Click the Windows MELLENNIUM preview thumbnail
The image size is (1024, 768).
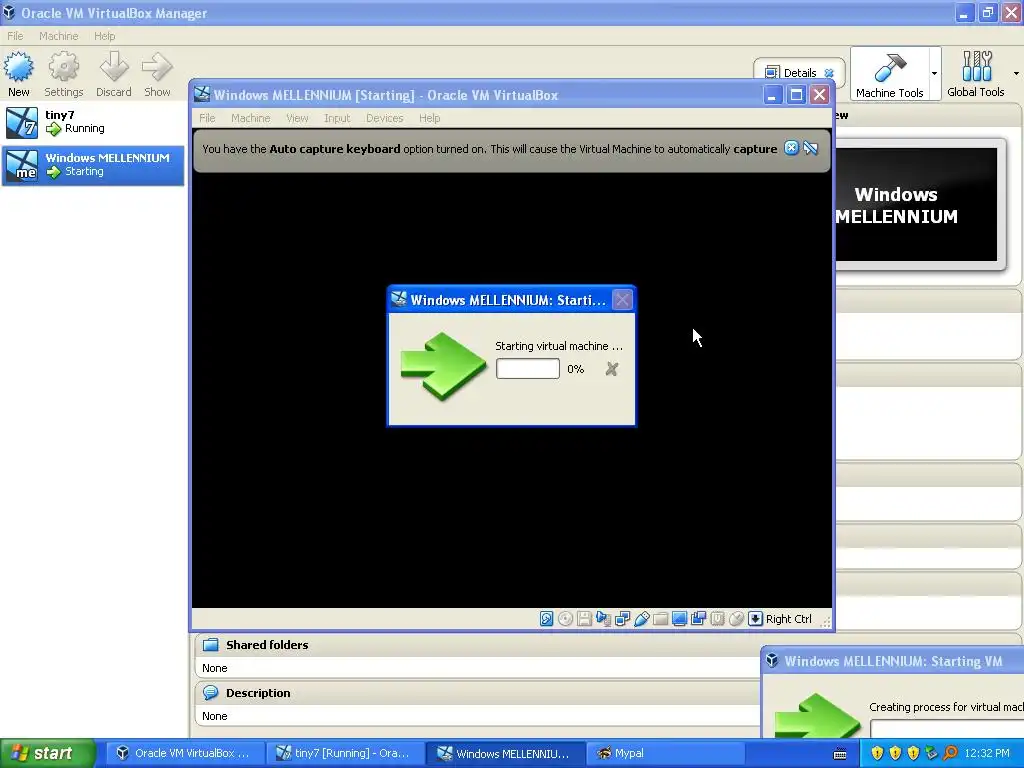pyautogui.click(x=916, y=204)
